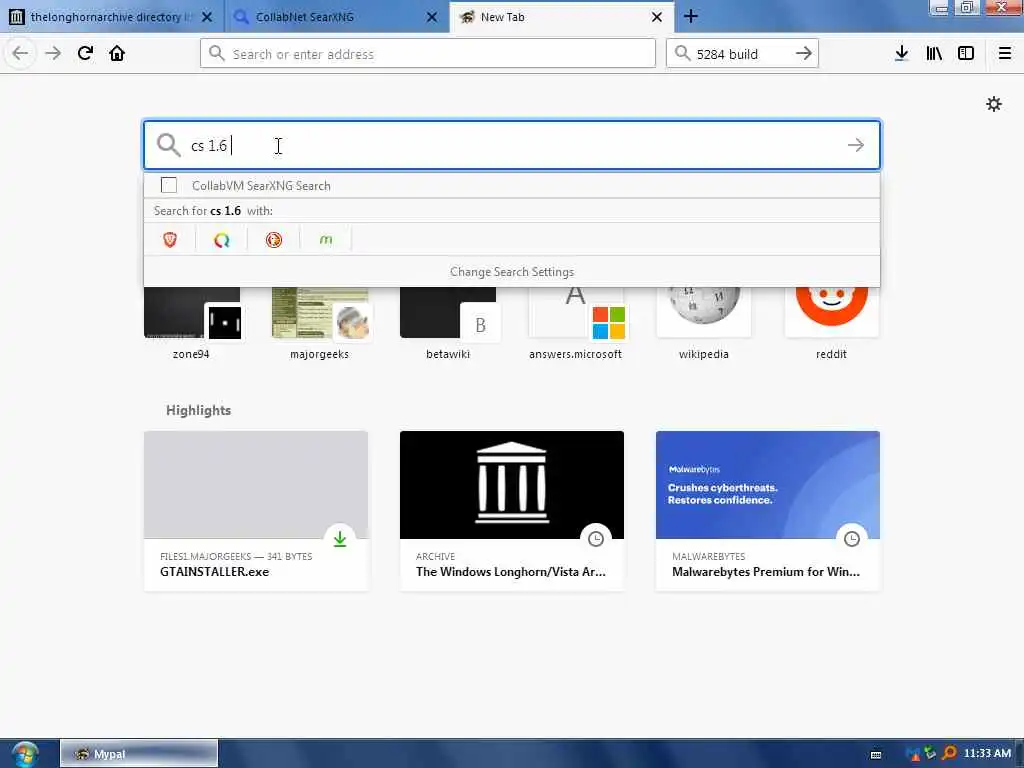1024x768 pixels.
Task: Search with the green 'm' engine icon
Action: [326, 240]
